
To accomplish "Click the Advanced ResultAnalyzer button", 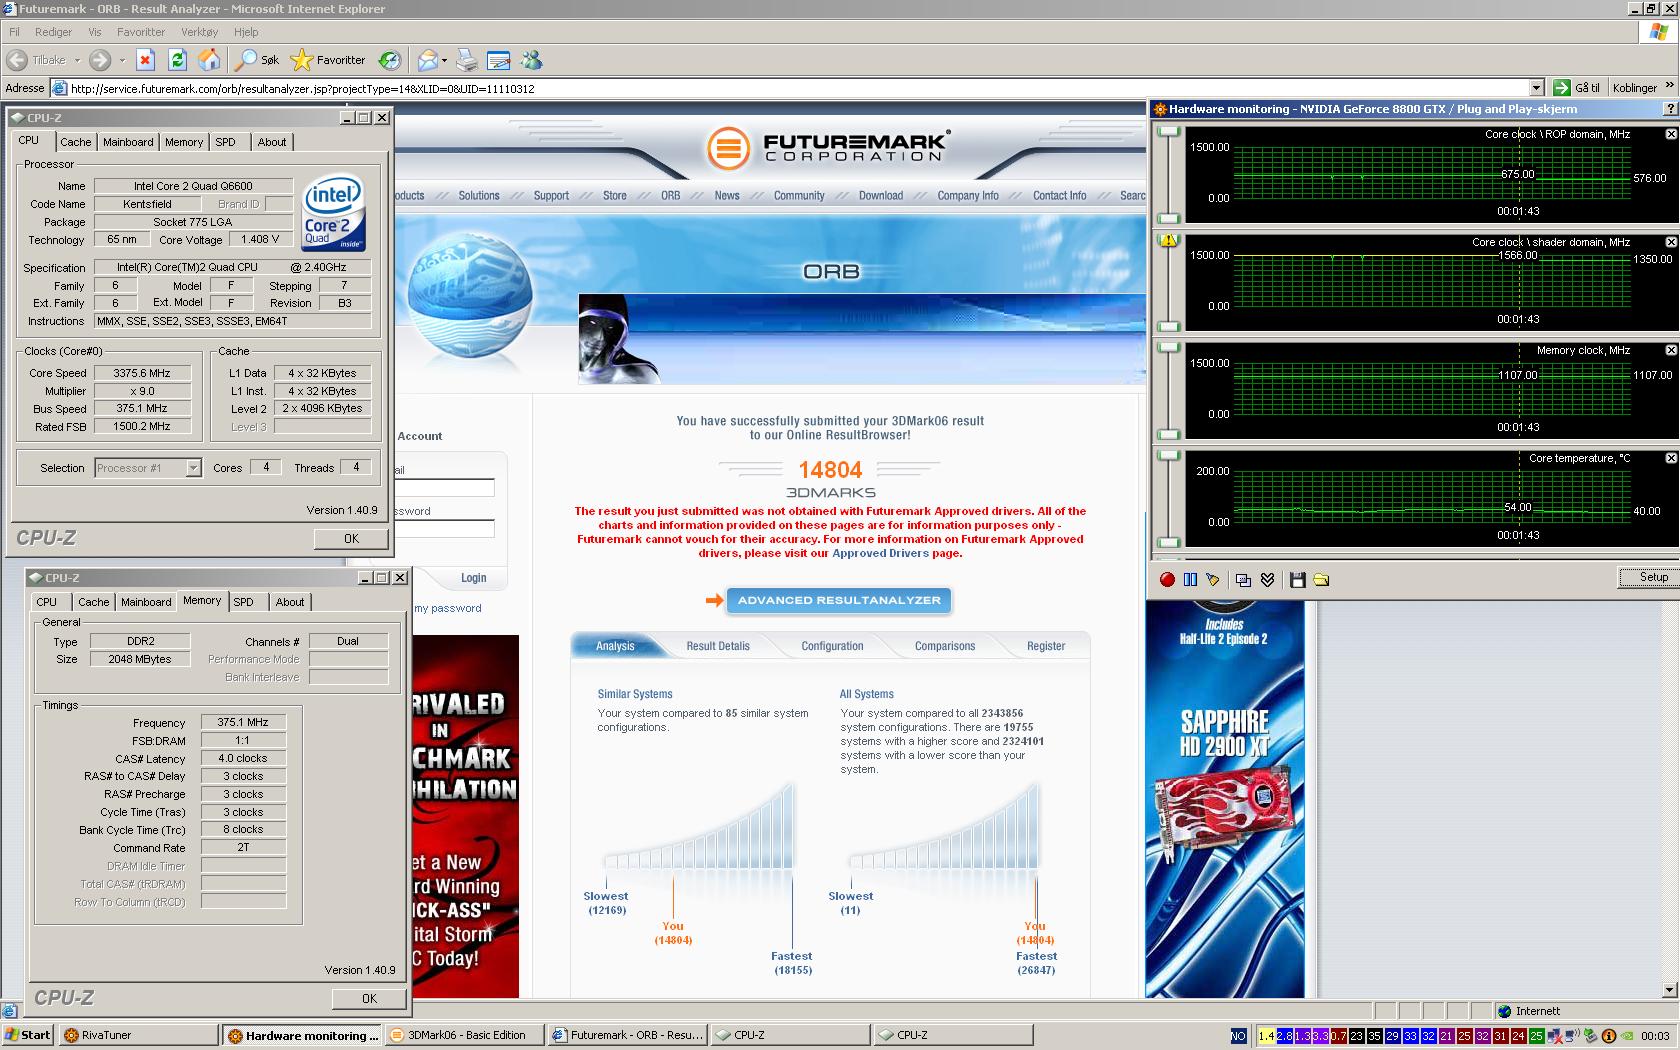I will tap(839, 600).
